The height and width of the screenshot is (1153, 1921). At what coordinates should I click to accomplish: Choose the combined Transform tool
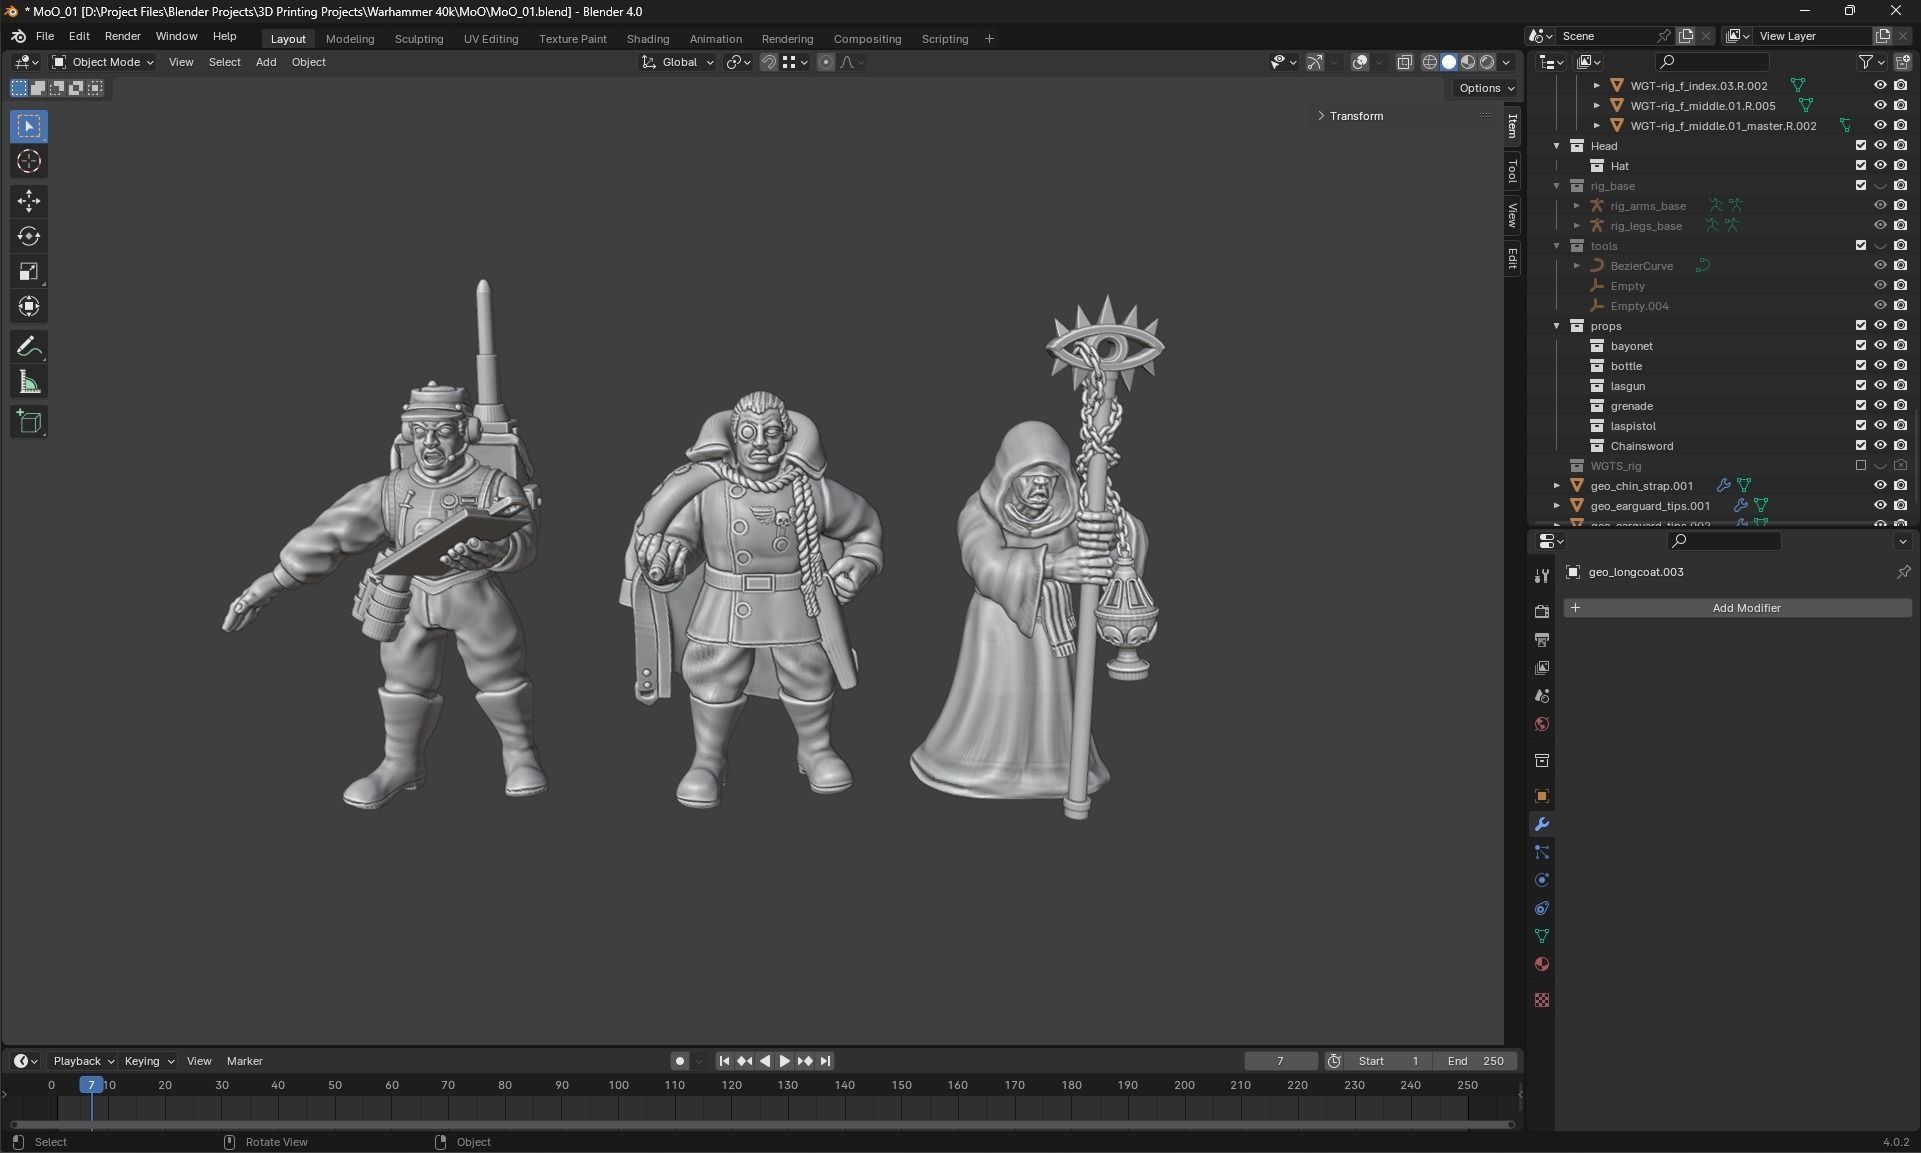pos(28,306)
